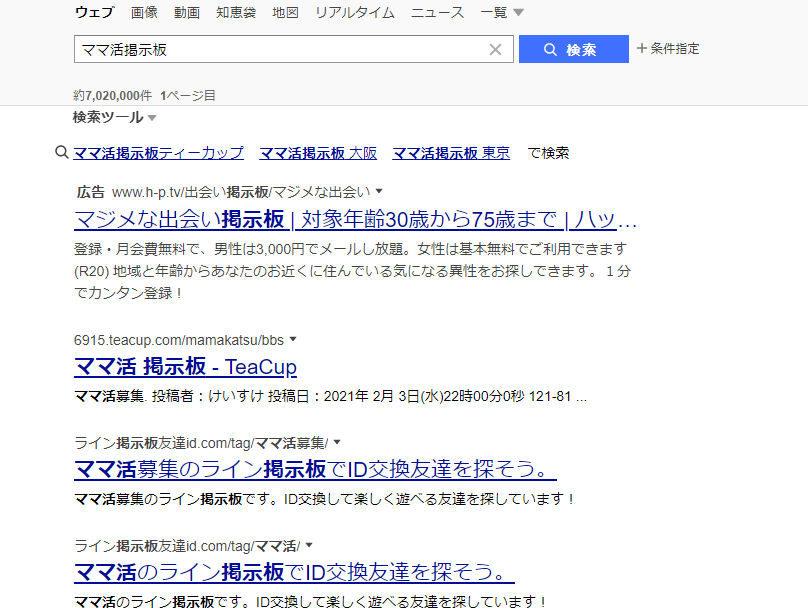Open related search ママ活掲示板ティーカップ
The image size is (808, 608).
(x=159, y=153)
